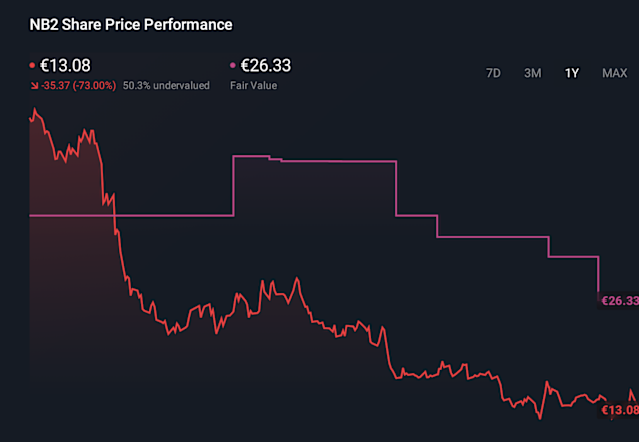Click the €13.08 tag at chart's right edge

point(619,410)
